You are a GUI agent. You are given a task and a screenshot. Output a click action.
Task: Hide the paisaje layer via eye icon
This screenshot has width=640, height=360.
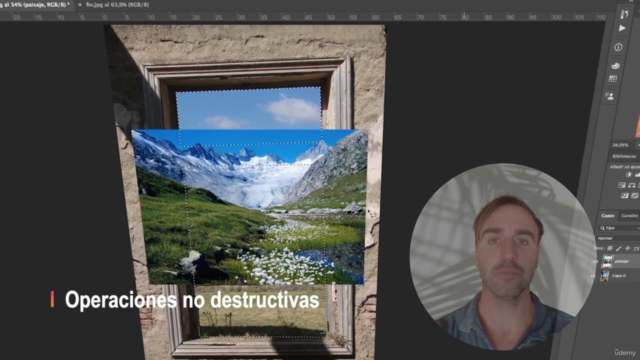(596, 262)
